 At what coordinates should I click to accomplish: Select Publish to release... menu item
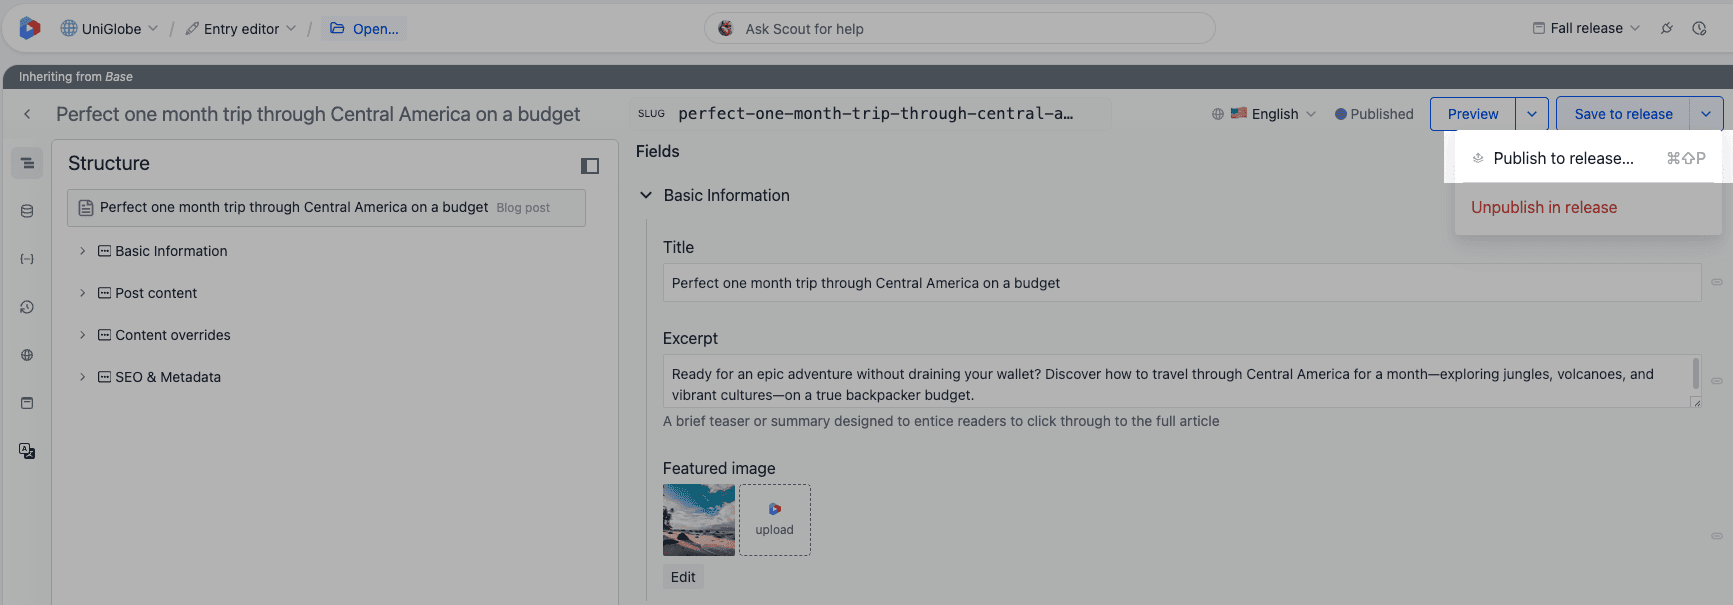point(1588,158)
